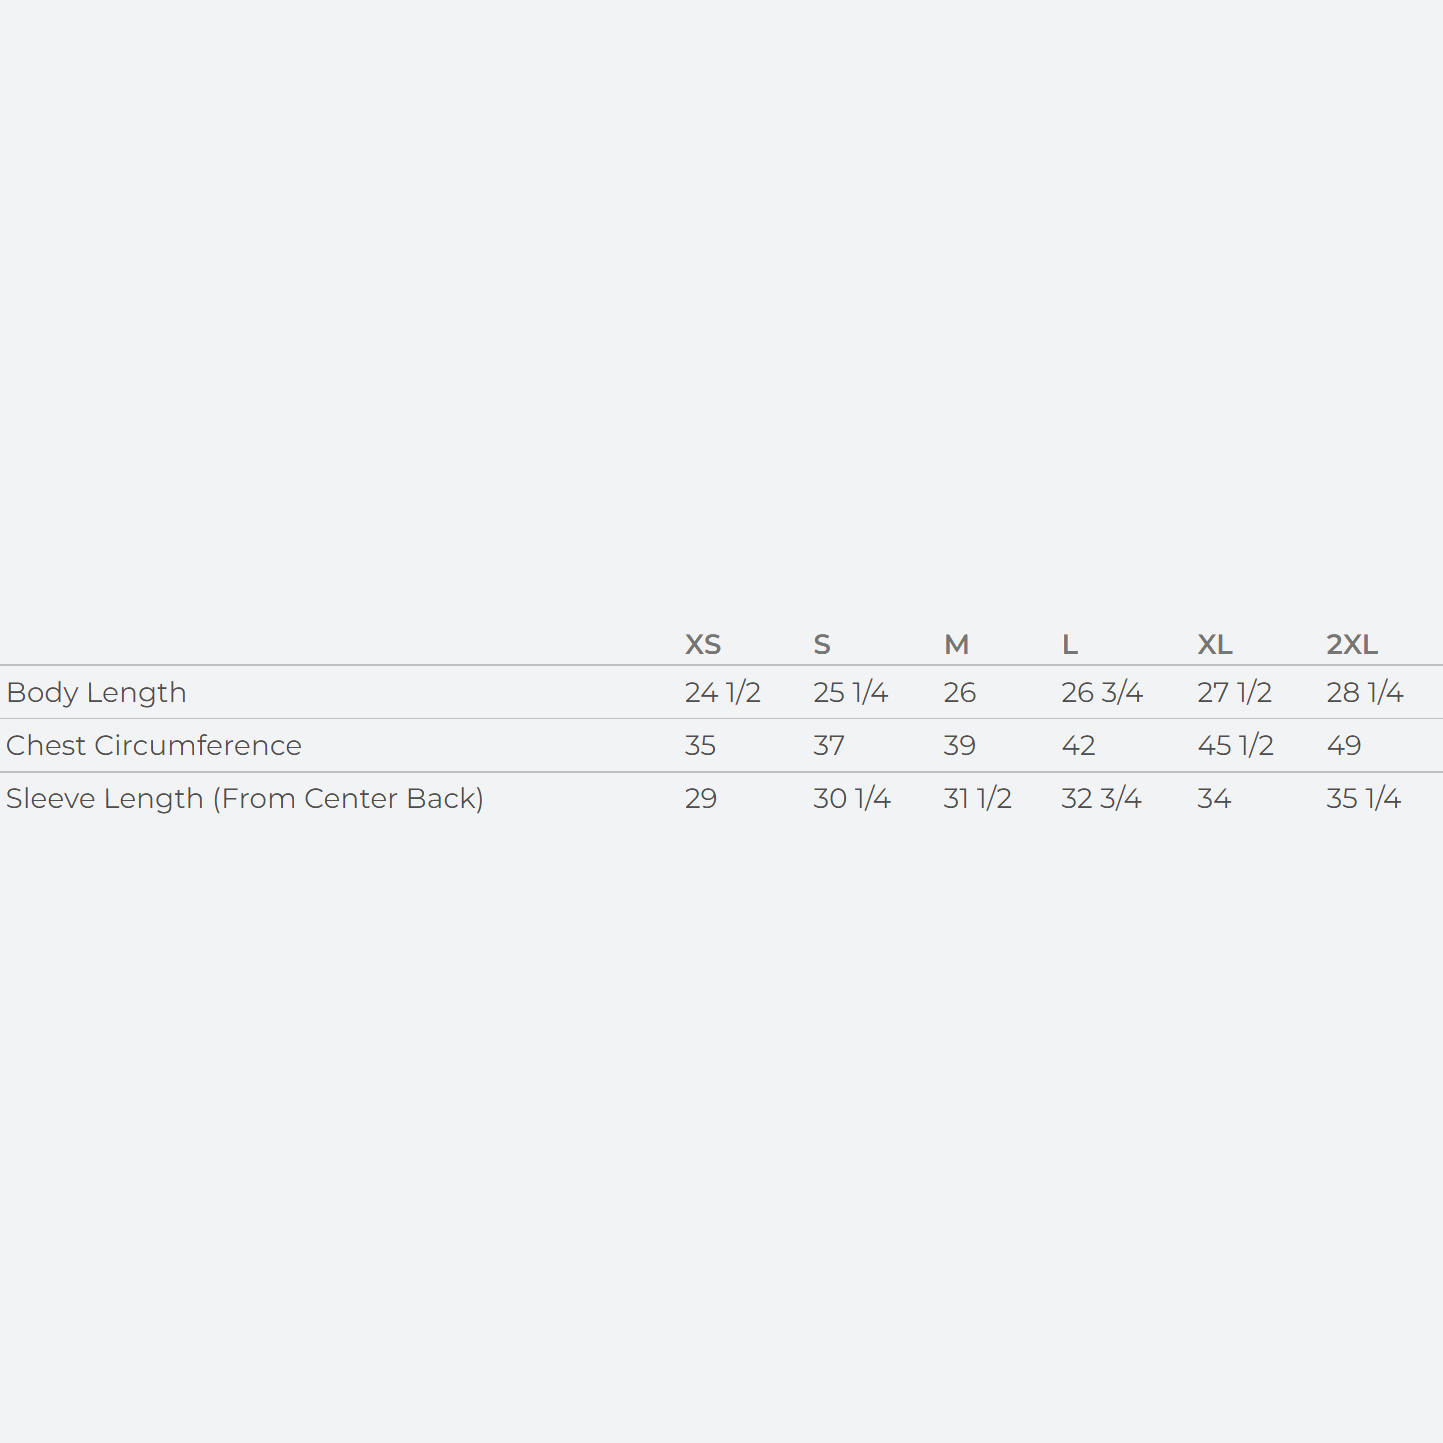The height and width of the screenshot is (1443, 1443).
Task: Select the Sleeve Length (From Center Back) label
Action: click(245, 798)
